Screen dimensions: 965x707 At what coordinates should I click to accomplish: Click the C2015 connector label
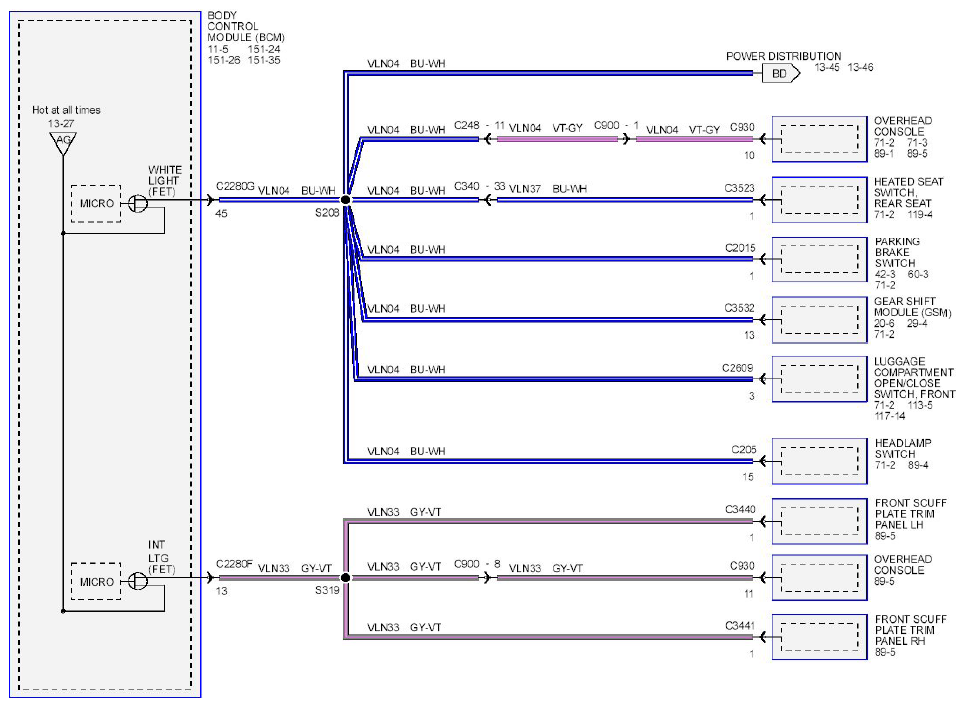click(x=740, y=248)
